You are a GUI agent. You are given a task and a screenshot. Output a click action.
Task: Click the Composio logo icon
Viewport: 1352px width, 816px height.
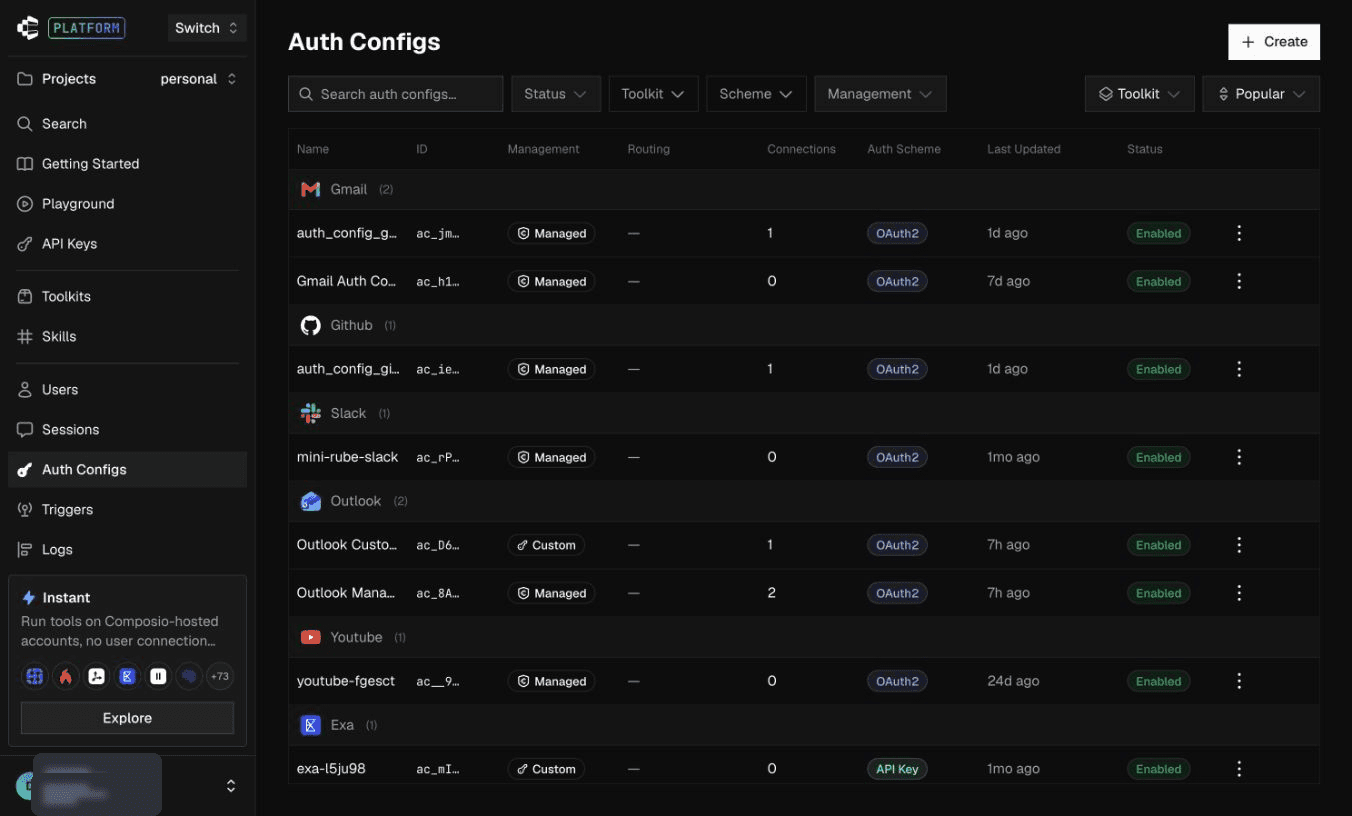point(28,28)
